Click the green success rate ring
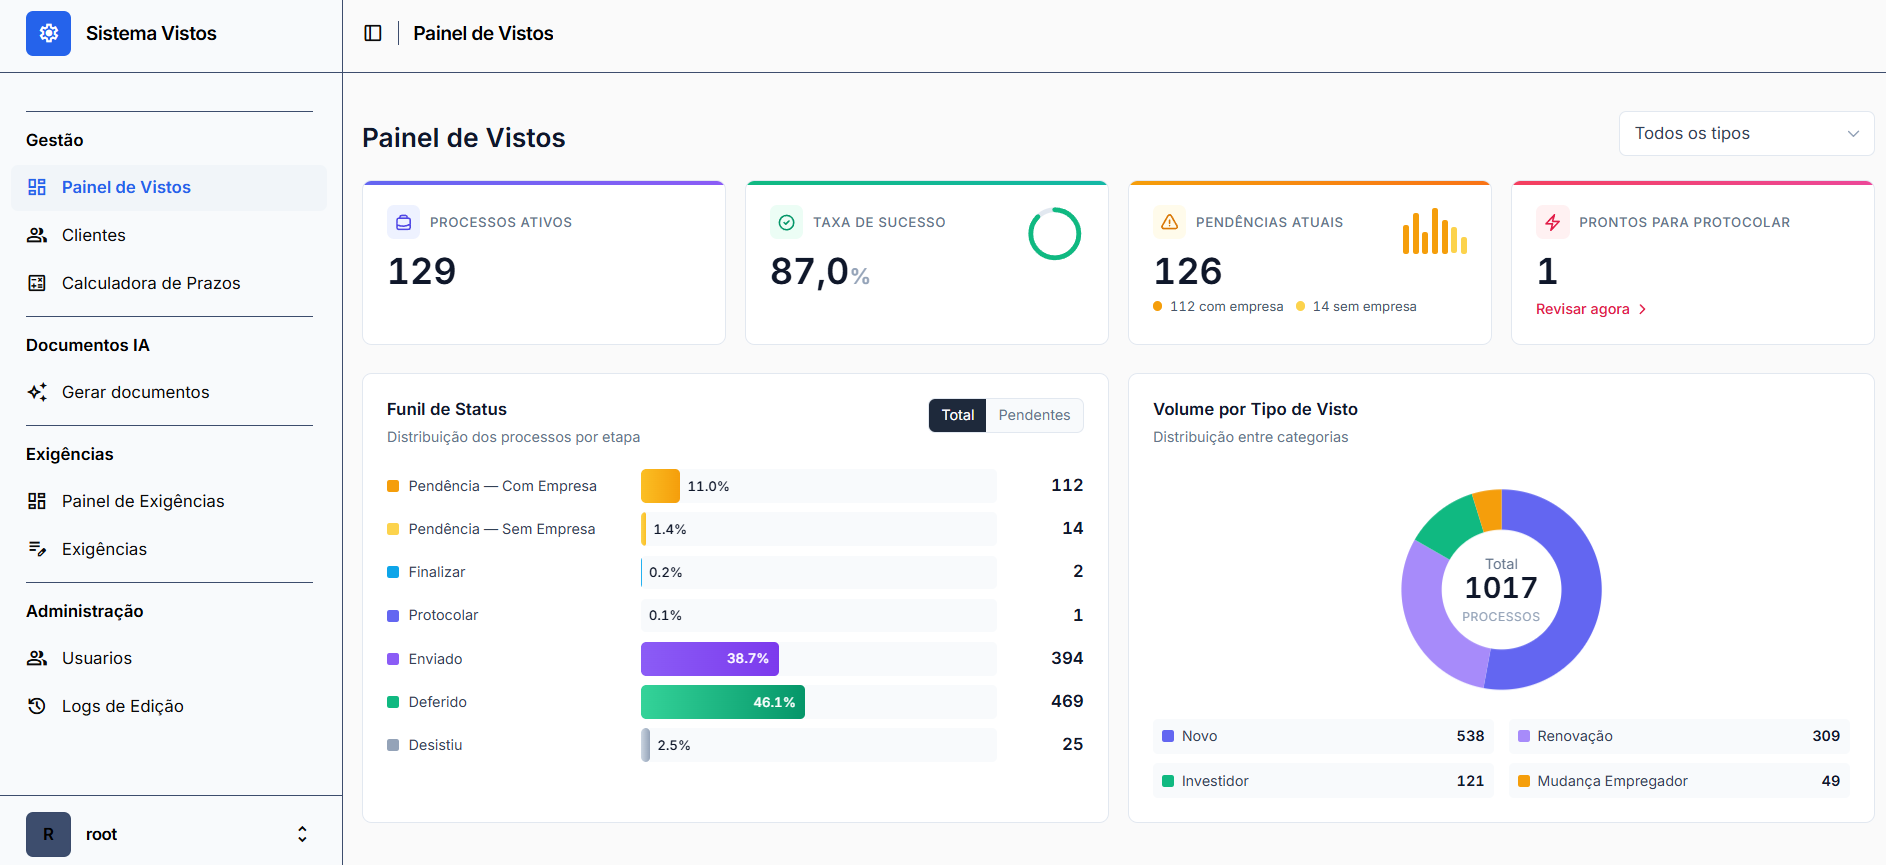The width and height of the screenshot is (1886, 865). point(1054,234)
